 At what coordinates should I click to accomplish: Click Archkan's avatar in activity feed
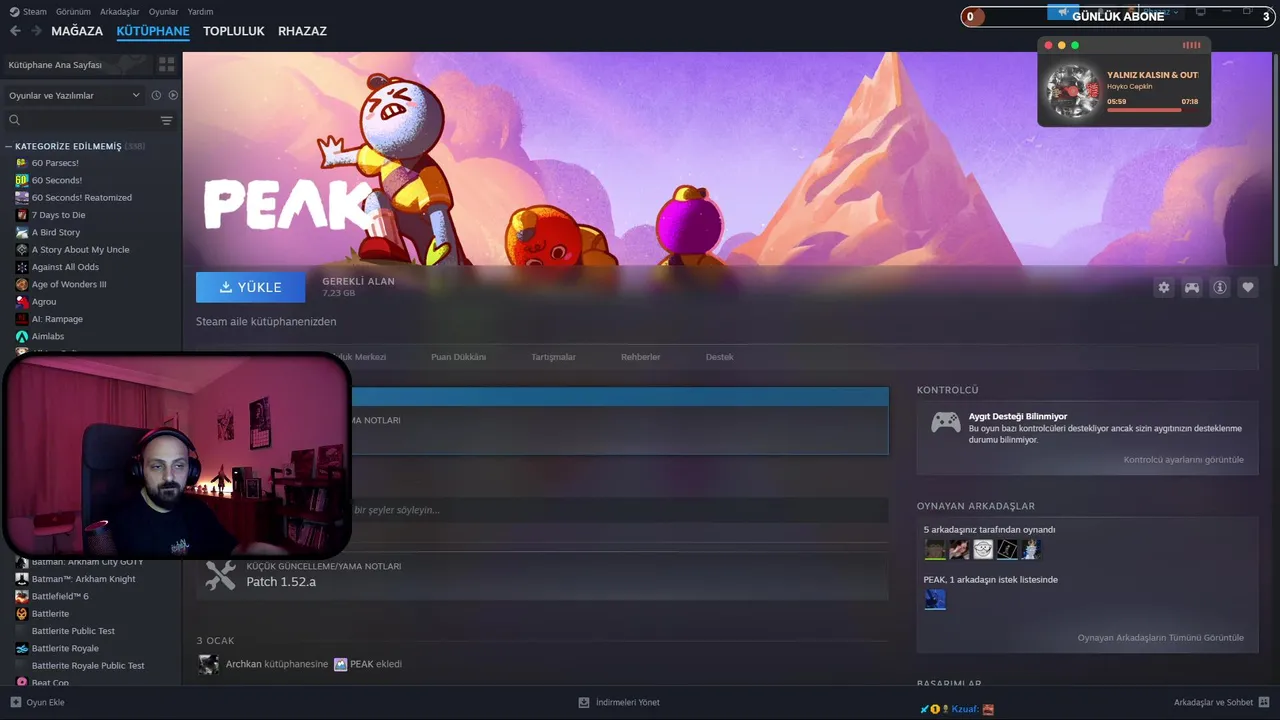[208, 664]
